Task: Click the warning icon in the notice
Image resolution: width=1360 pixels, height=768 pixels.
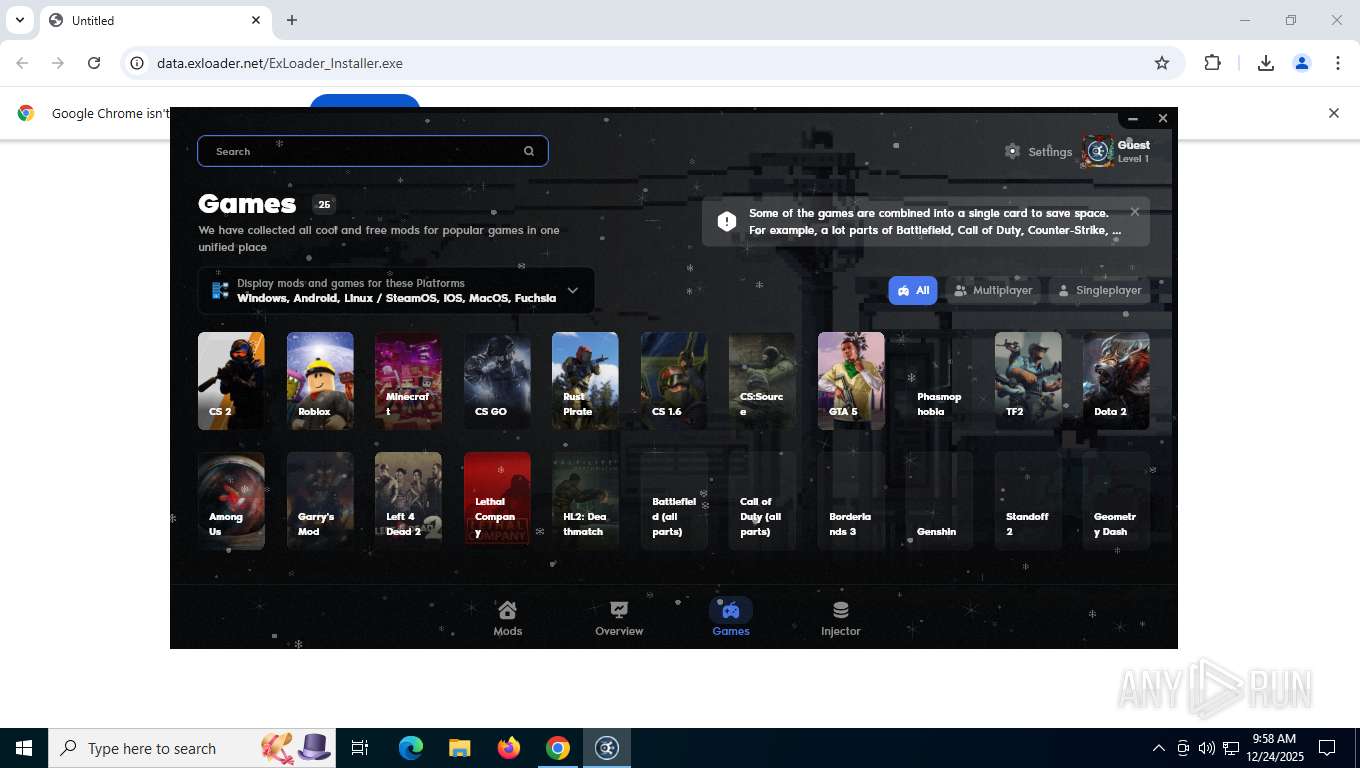Action: pos(727,221)
